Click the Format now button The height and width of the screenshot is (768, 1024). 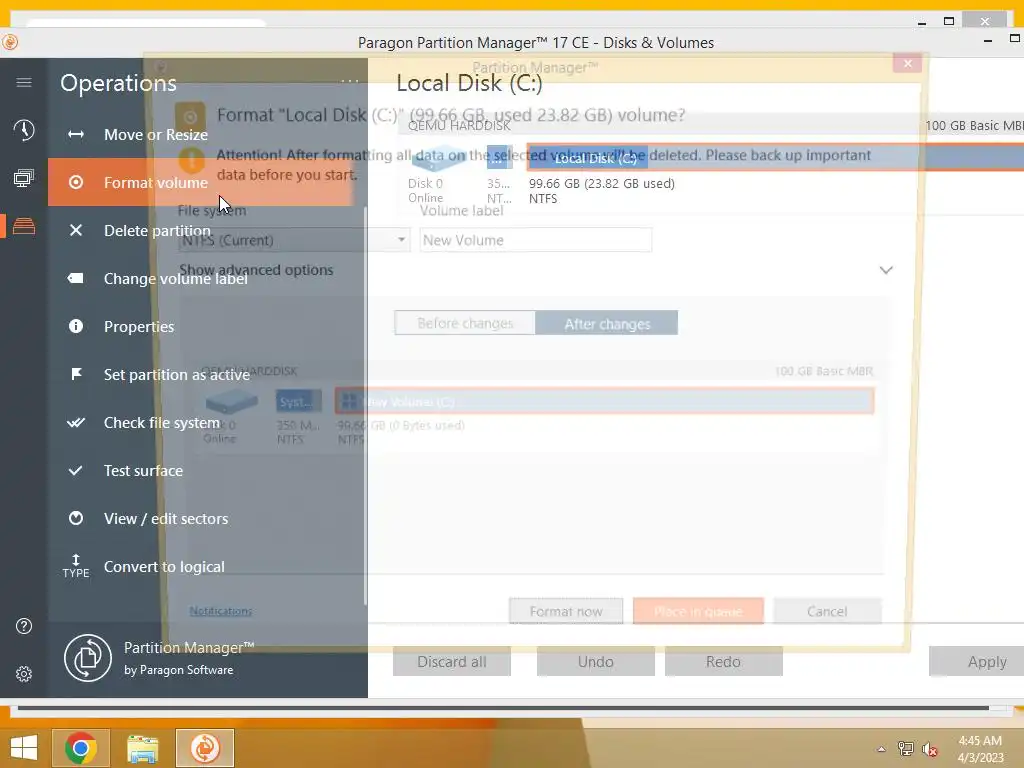566,611
